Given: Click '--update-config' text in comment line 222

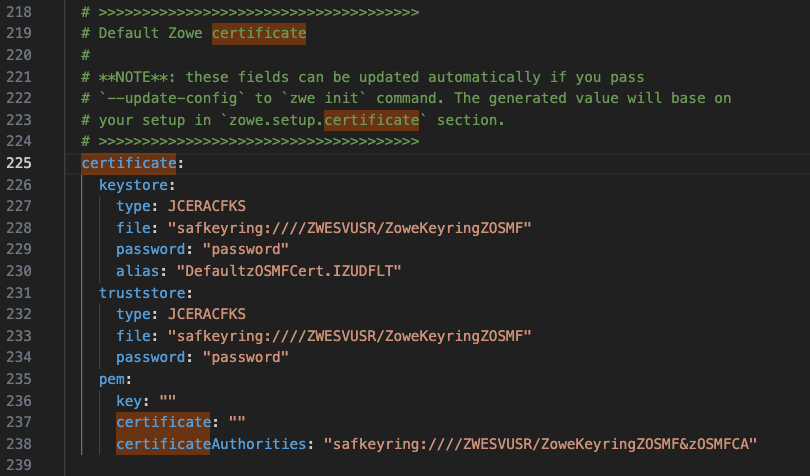Looking at the screenshot, I should pos(172,99).
